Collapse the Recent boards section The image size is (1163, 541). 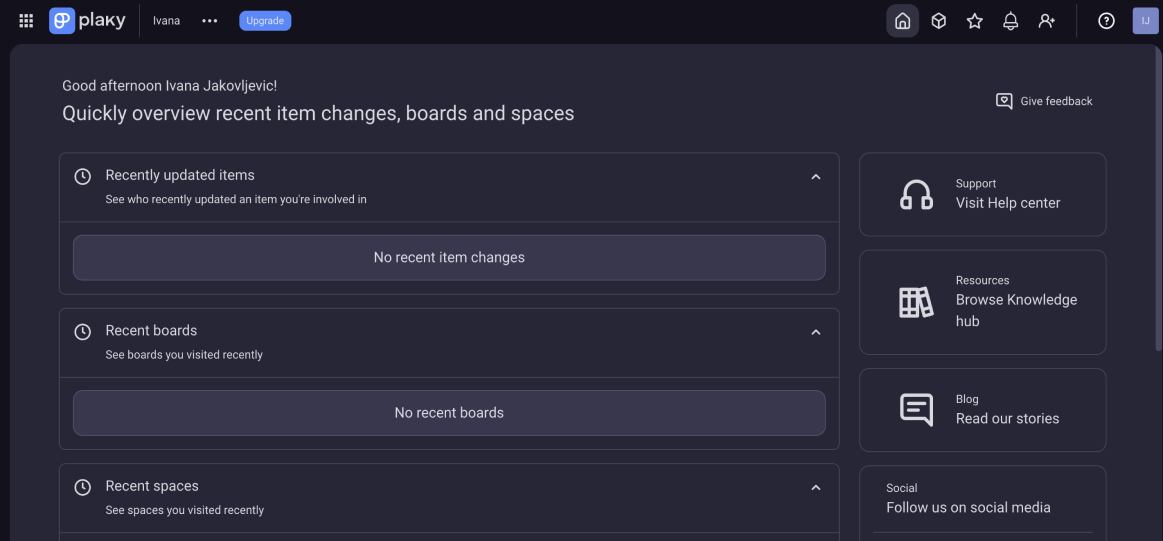(x=816, y=332)
